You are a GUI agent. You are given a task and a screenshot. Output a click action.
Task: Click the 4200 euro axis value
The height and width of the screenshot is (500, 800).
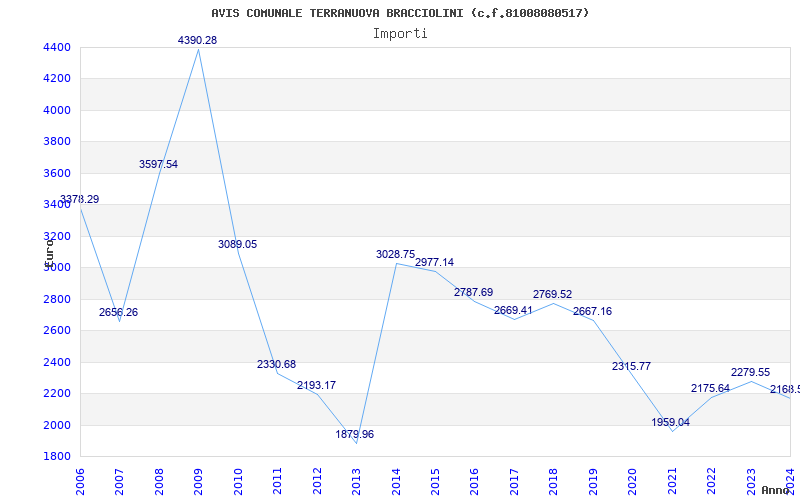coord(58,79)
